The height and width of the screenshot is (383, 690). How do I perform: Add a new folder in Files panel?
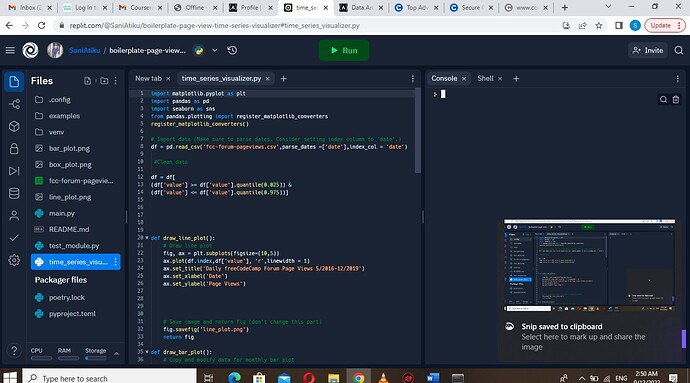pyautogui.click(x=104, y=81)
